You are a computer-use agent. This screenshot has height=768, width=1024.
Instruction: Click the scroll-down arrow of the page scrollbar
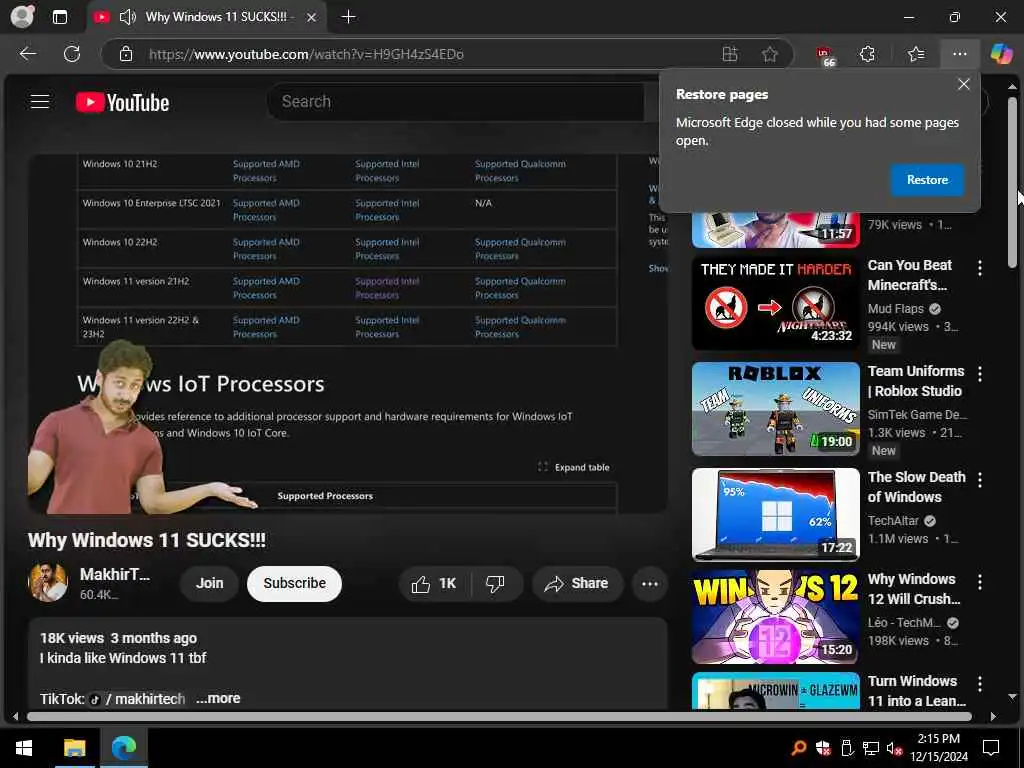pos(1012,696)
